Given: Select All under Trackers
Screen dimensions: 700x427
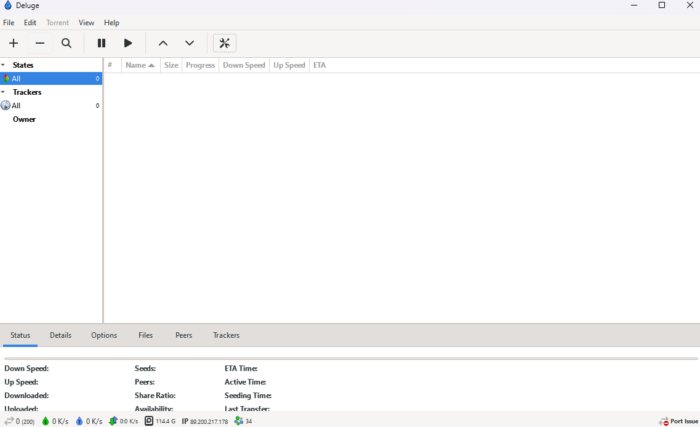Looking at the screenshot, I should (x=51, y=106).
